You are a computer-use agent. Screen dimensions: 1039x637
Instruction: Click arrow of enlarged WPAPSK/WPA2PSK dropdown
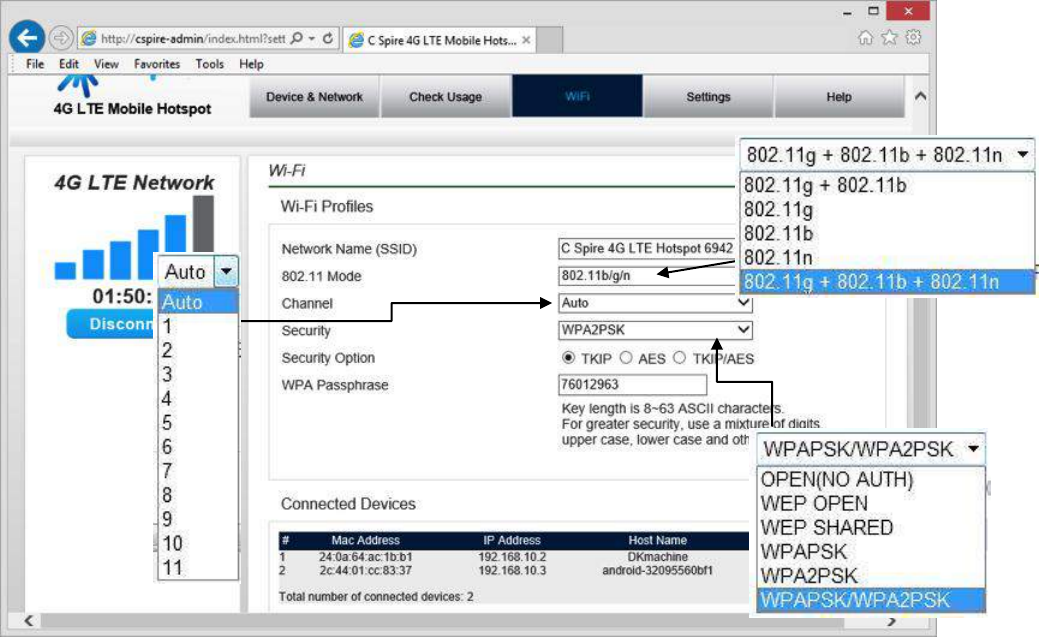pos(973,449)
